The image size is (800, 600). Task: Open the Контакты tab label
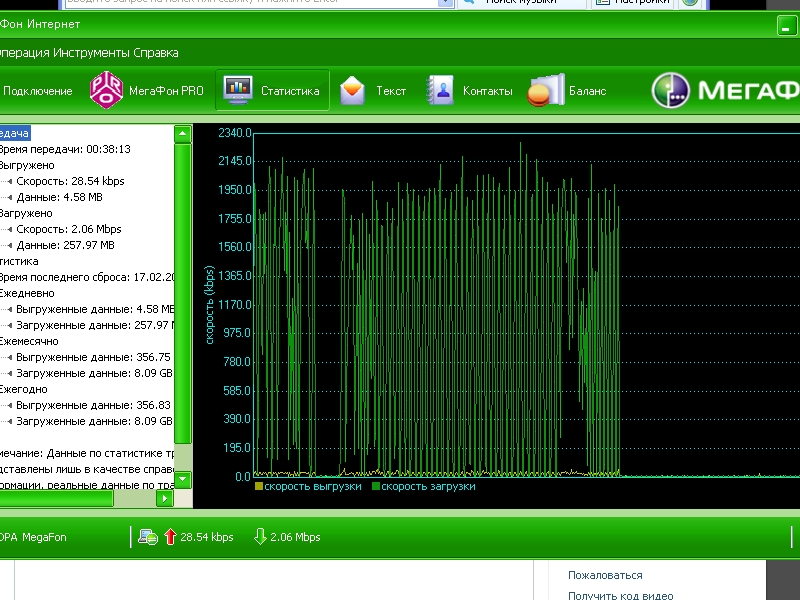tap(488, 91)
